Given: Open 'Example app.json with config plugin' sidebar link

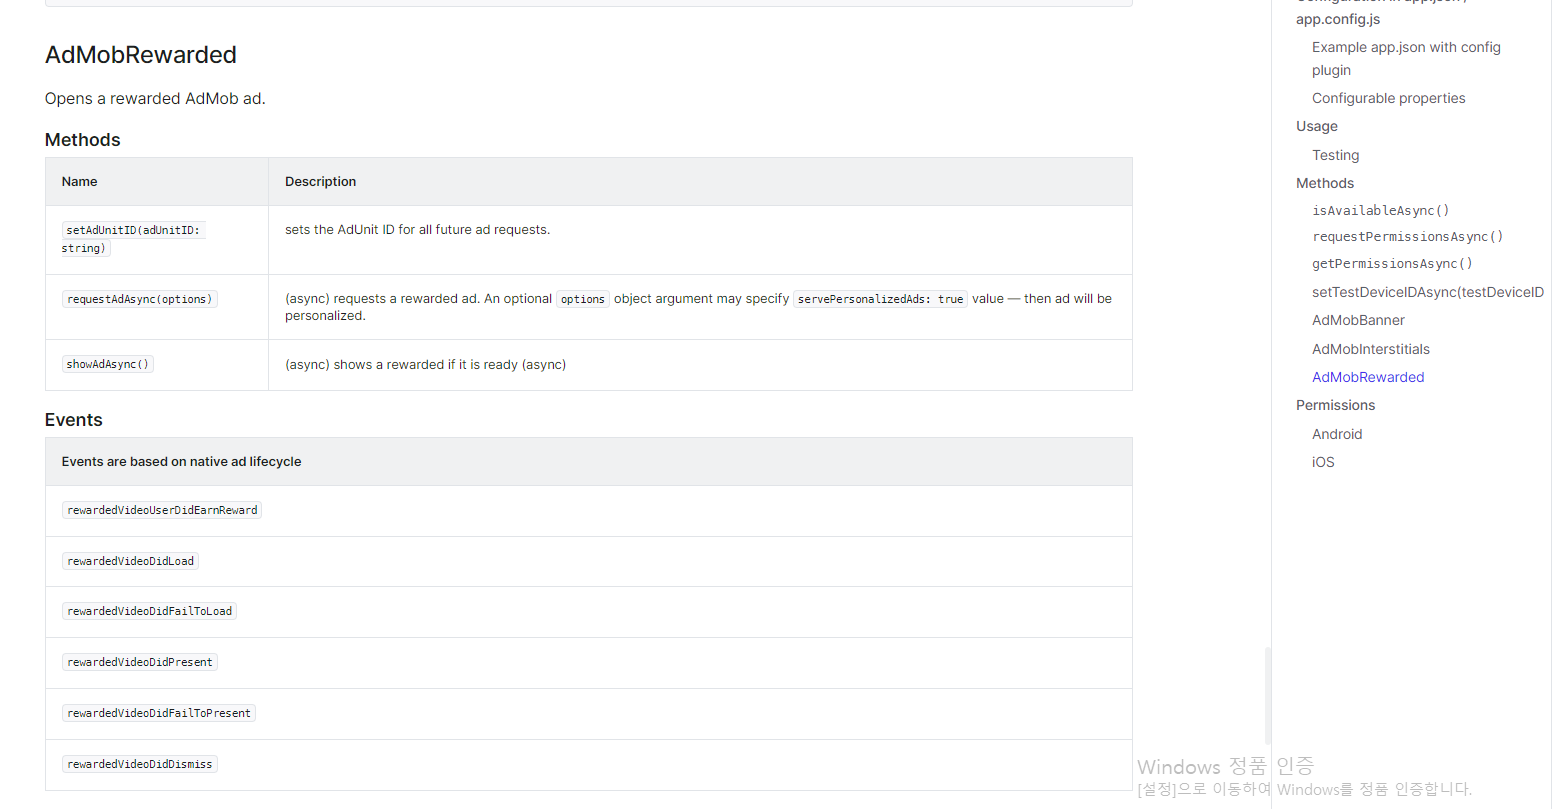Looking at the screenshot, I should coord(1406,58).
